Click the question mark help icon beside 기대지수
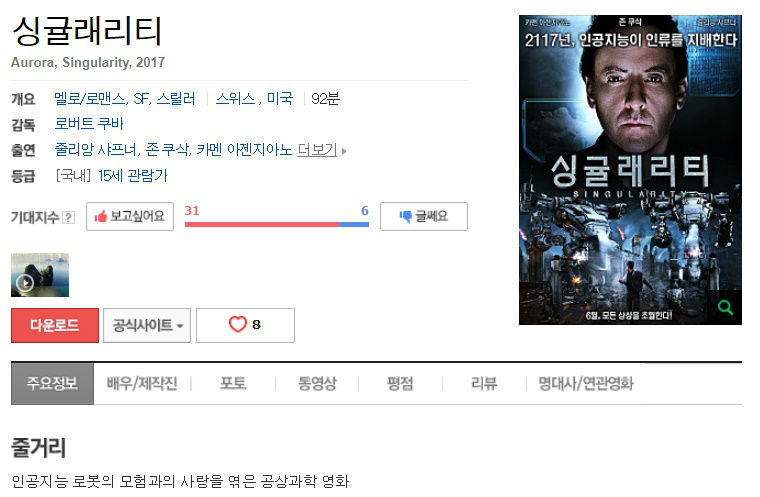 coord(69,217)
